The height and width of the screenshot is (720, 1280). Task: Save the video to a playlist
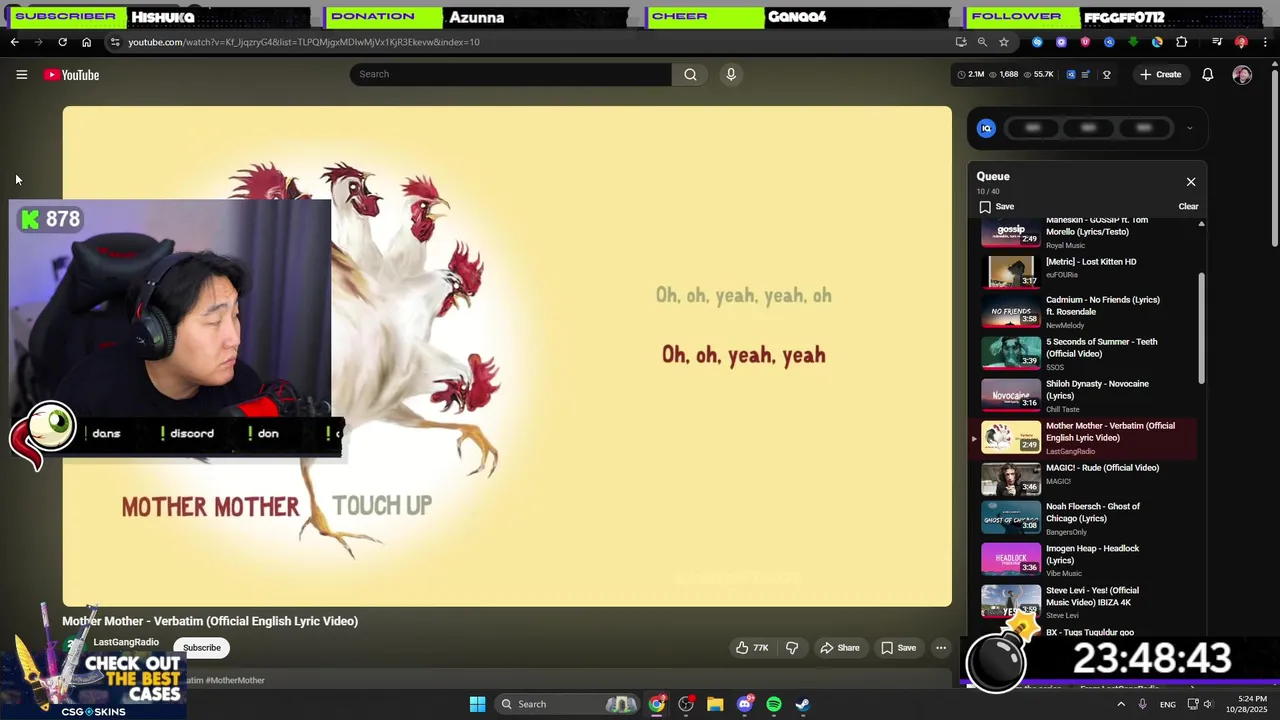(x=898, y=648)
